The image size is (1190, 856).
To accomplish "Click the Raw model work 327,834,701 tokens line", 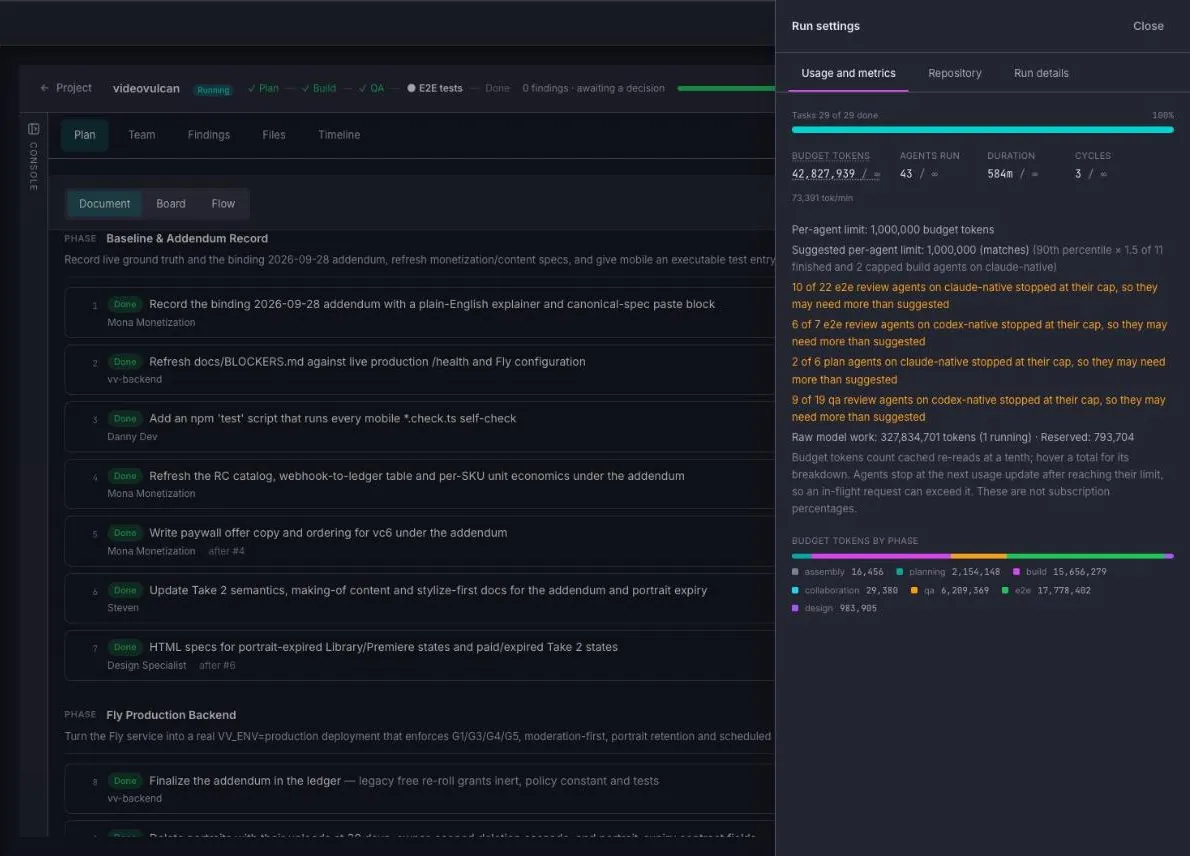I will click(962, 437).
